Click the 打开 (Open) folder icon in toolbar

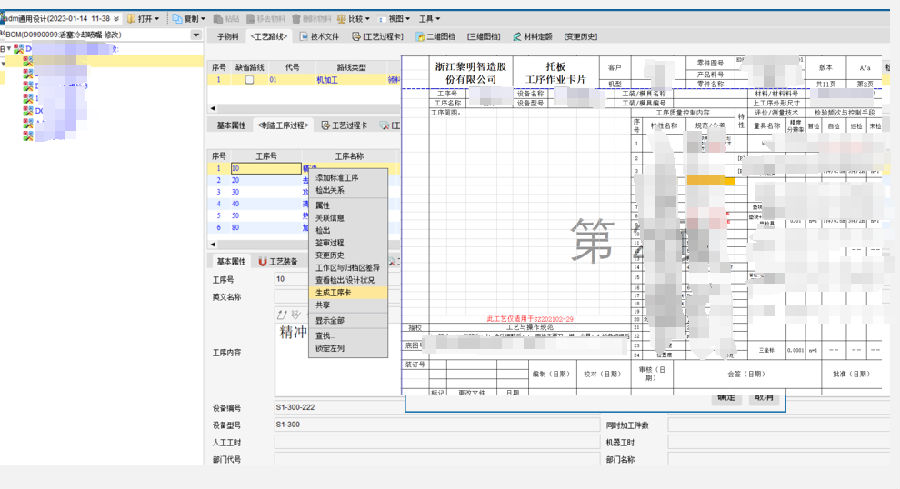pyautogui.click(x=131, y=19)
